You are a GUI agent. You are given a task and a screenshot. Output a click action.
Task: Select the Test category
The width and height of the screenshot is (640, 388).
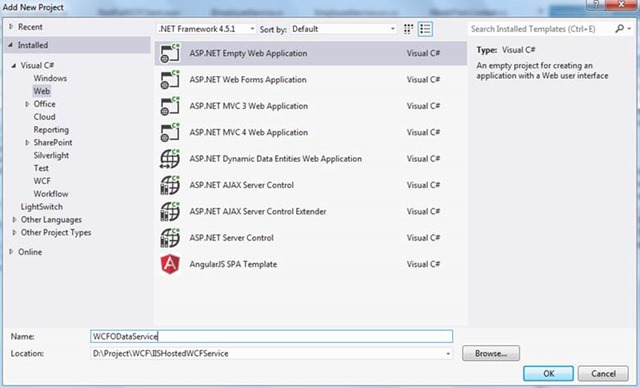click(x=41, y=168)
